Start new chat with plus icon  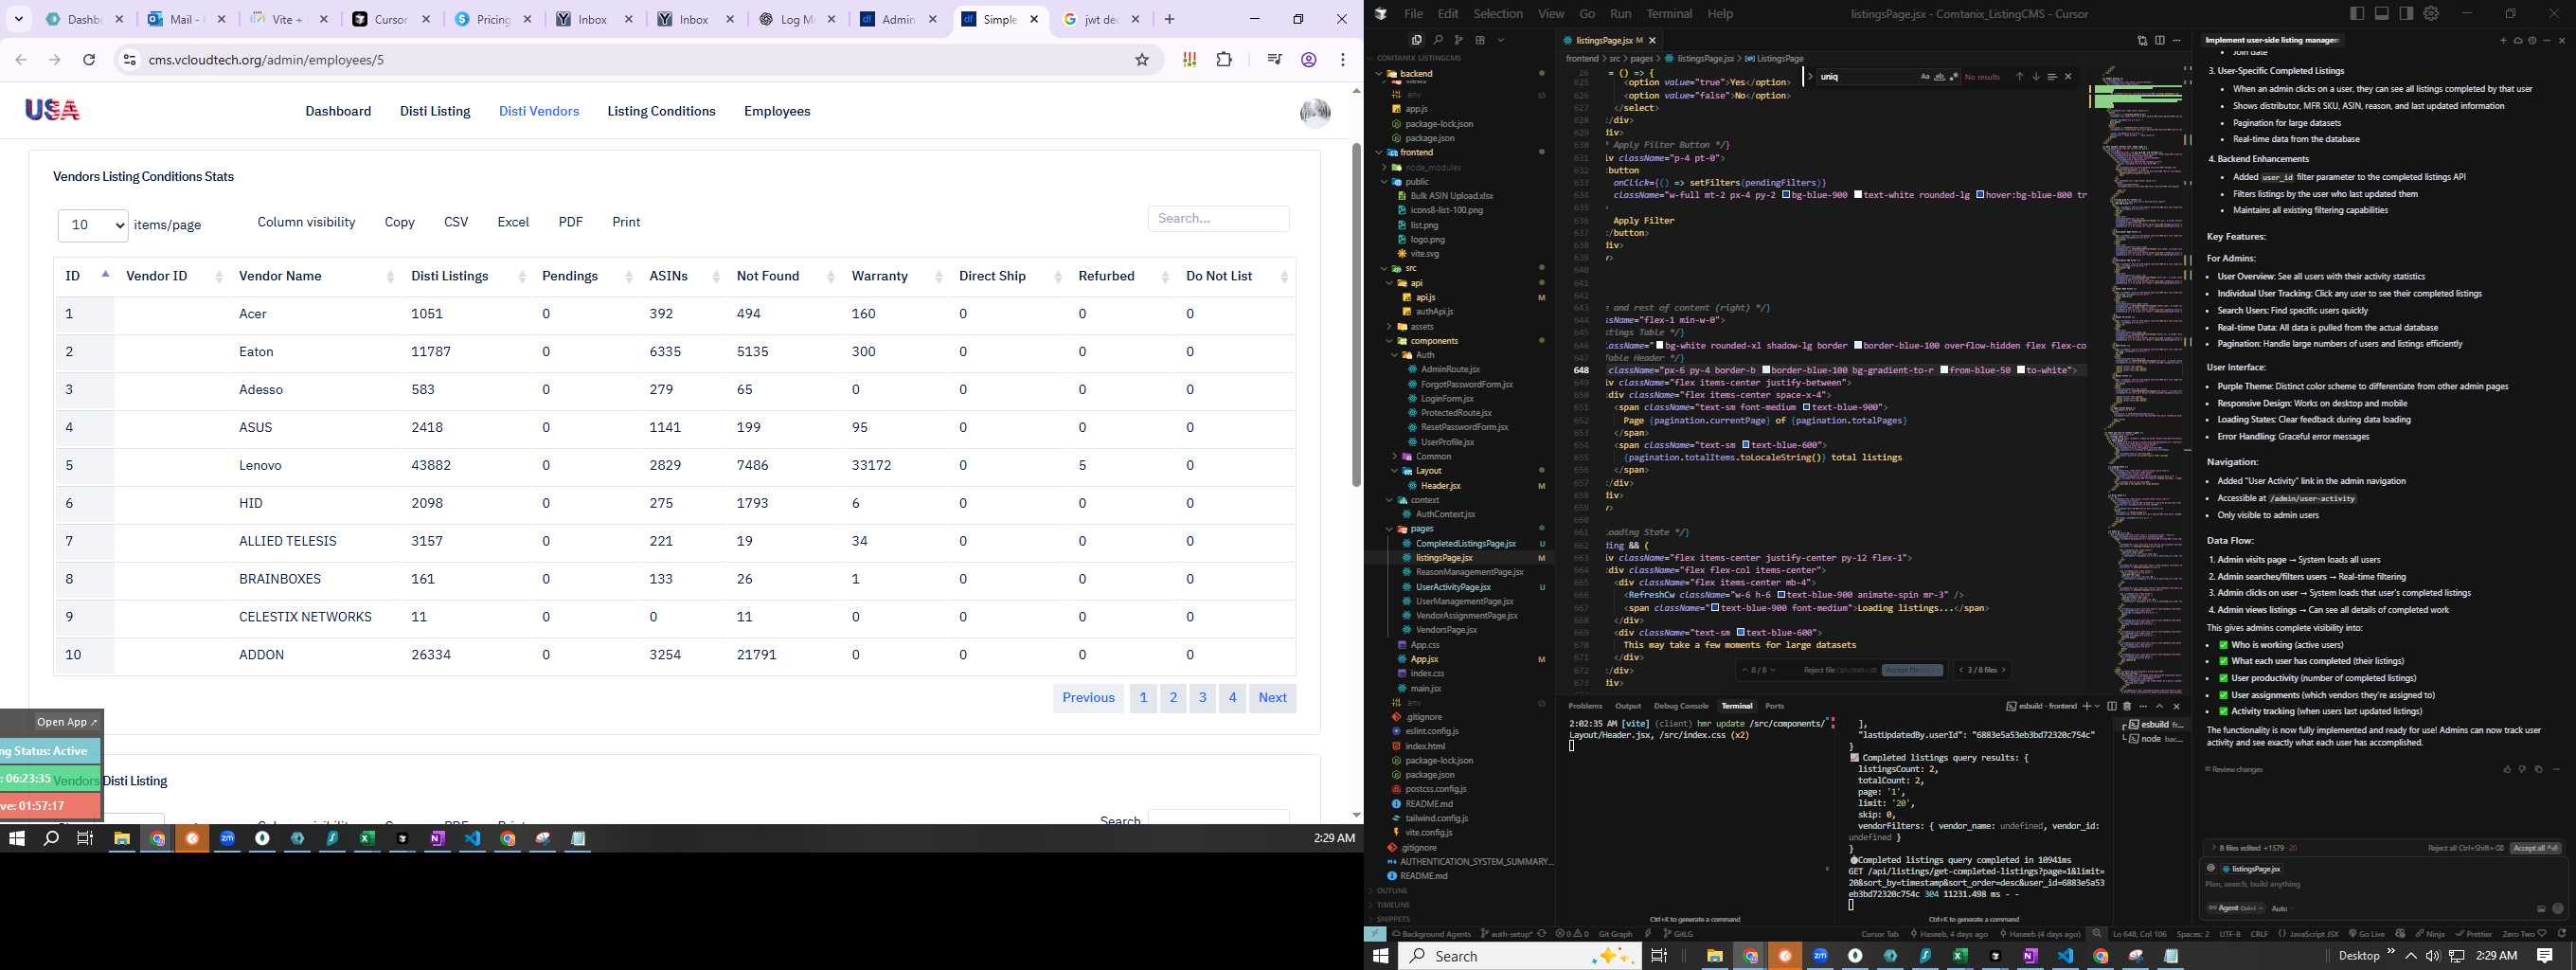pyautogui.click(x=2503, y=40)
